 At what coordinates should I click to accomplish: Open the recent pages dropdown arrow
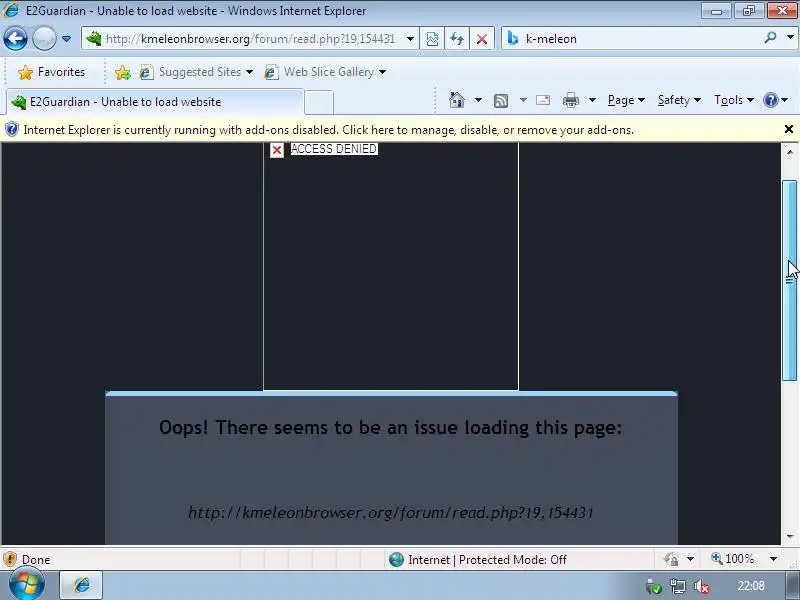(66, 39)
